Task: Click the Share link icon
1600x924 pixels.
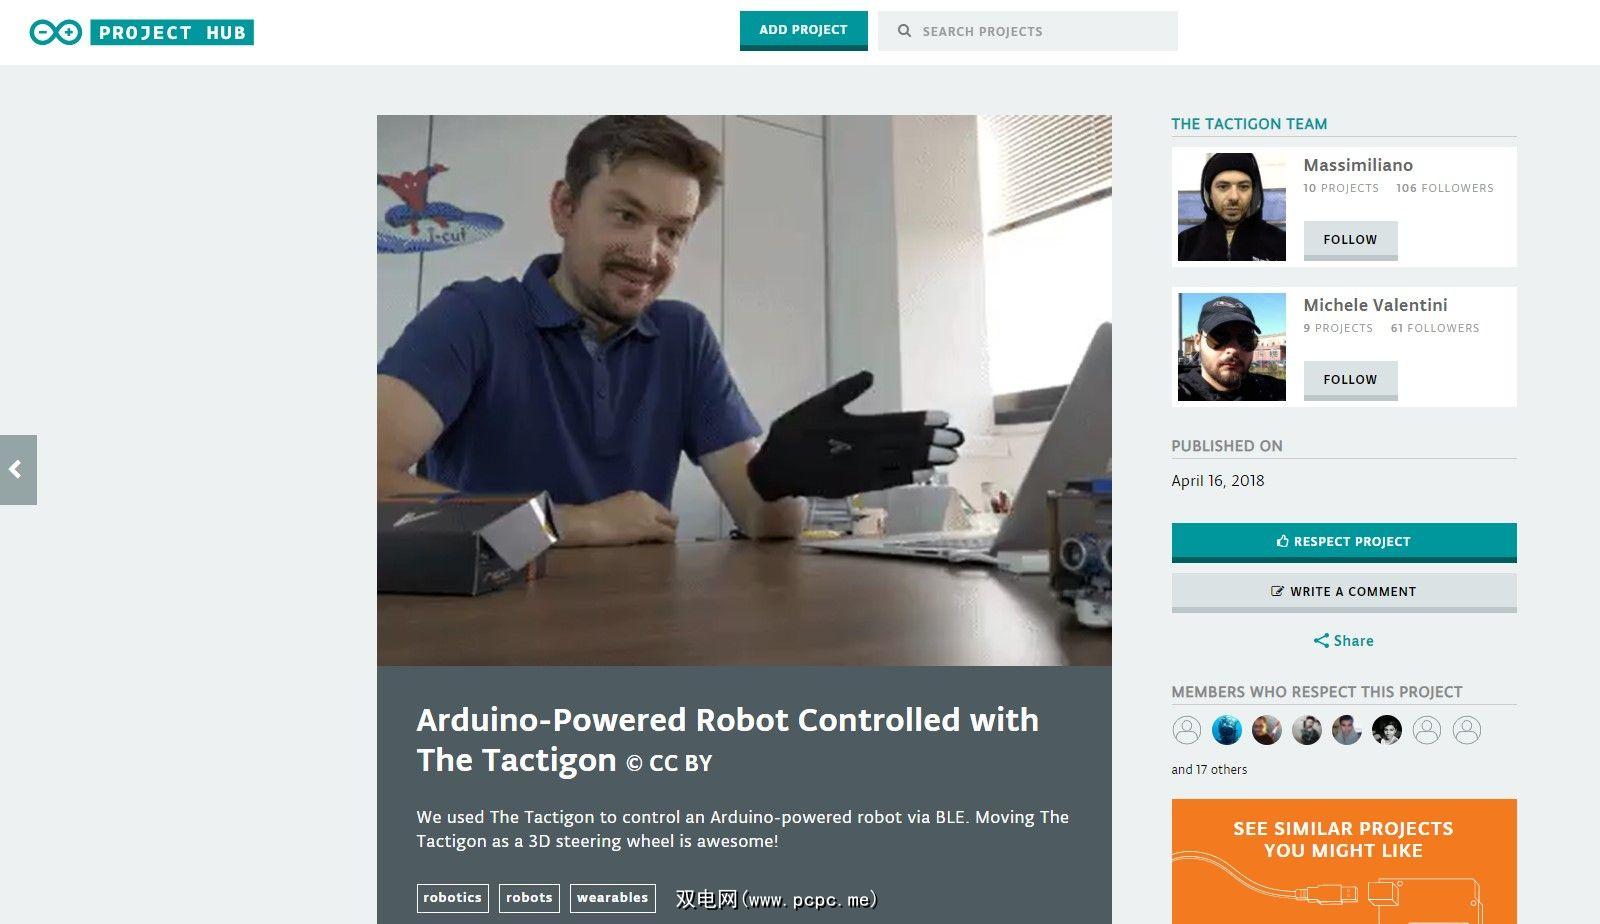Action: click(x=1321, y=641)
